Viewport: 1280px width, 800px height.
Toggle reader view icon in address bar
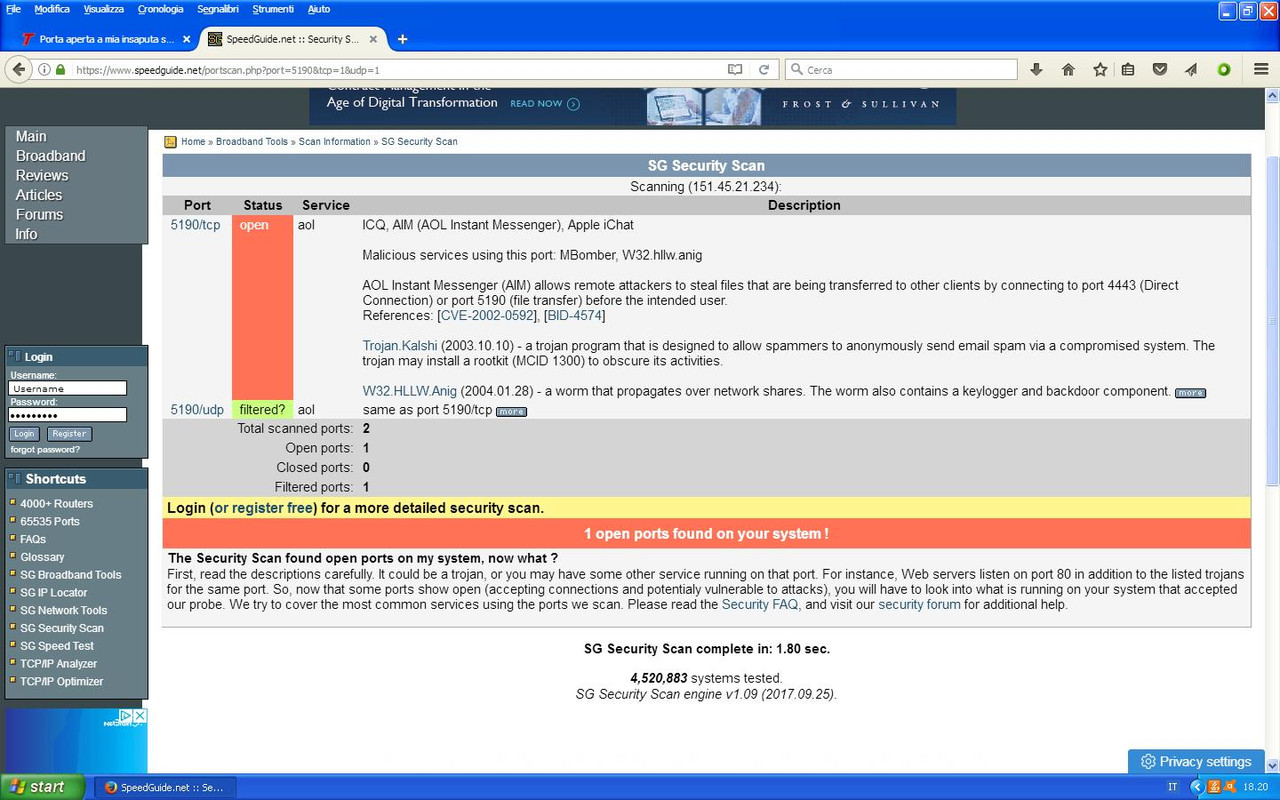735,70
